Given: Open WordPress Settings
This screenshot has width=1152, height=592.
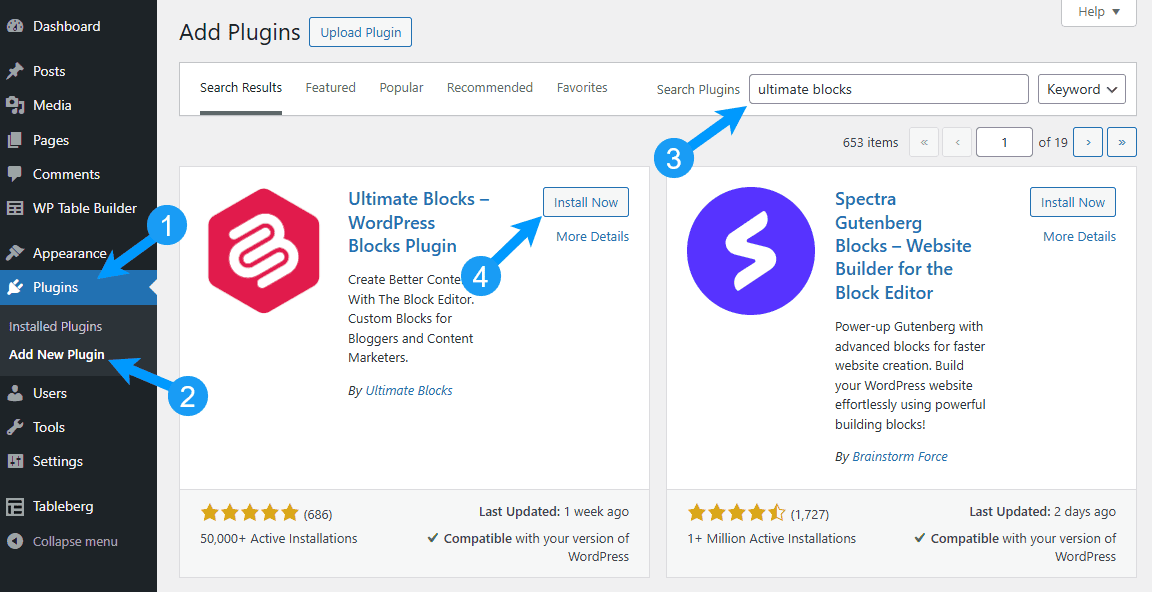Looking at the screenshot, I should [54, 461].
